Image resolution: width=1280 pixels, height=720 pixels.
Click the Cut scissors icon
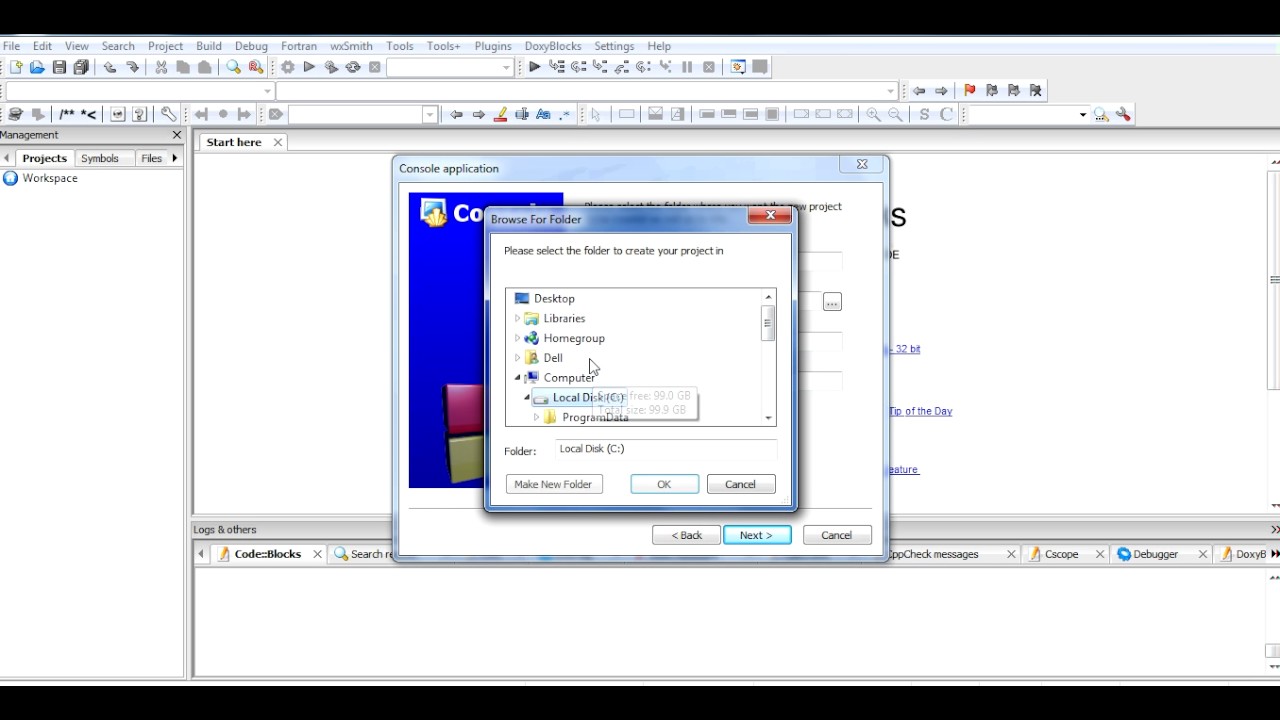[161, 67]
